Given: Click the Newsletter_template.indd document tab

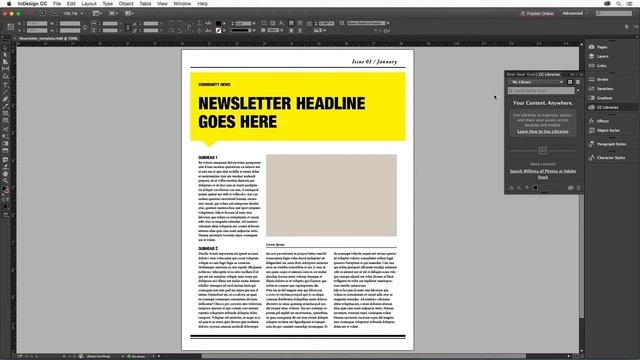Looking at the screenshot, I should pos(48,38).
